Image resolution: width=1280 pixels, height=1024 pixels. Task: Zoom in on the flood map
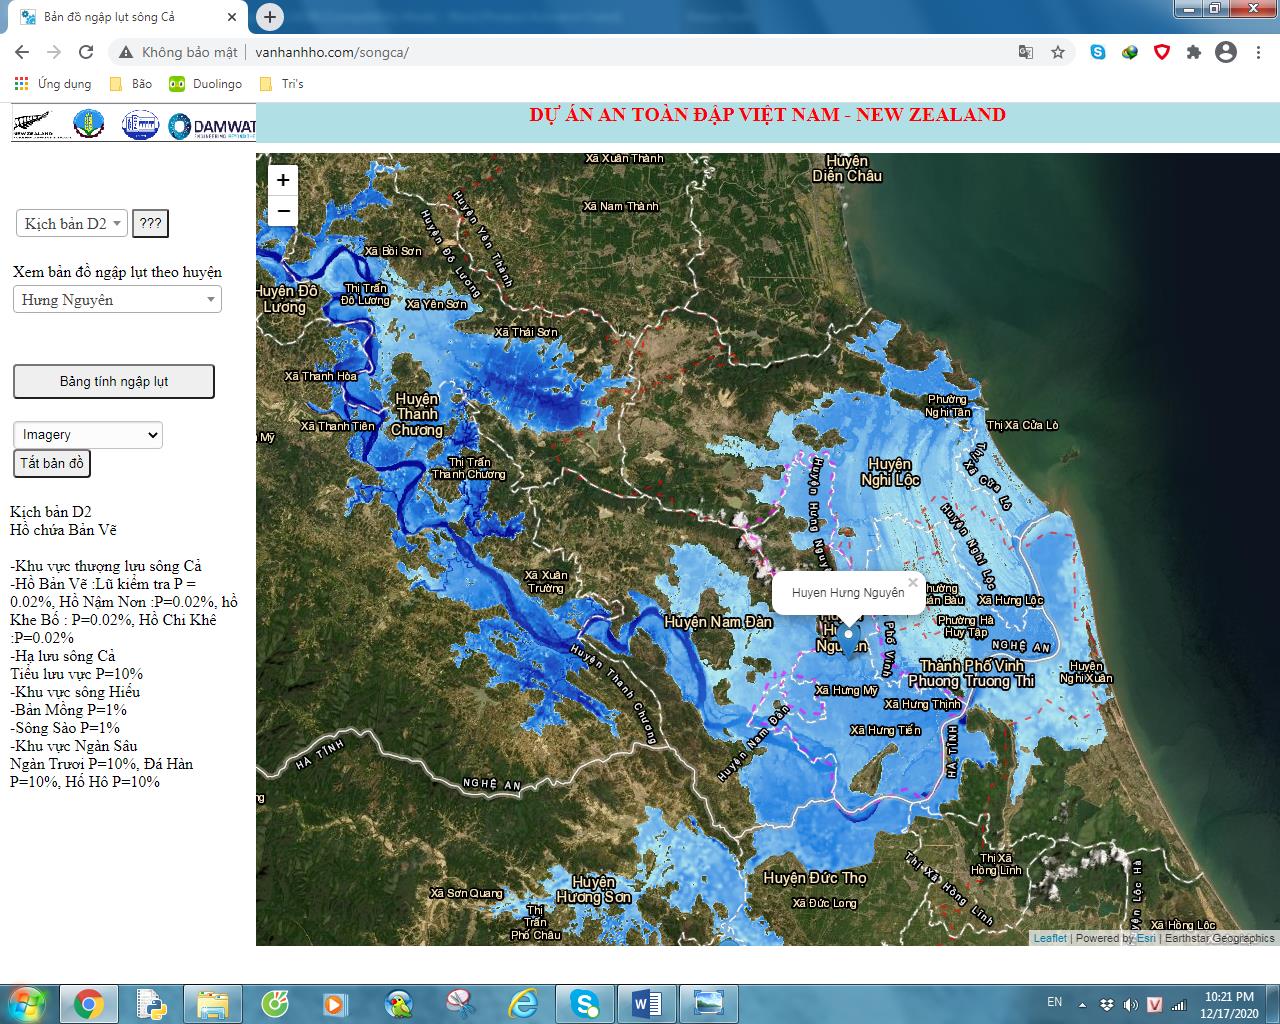(283, 180)
